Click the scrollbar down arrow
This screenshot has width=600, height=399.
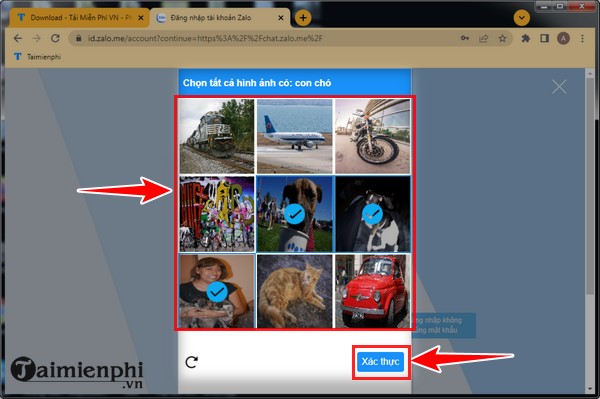590,389
